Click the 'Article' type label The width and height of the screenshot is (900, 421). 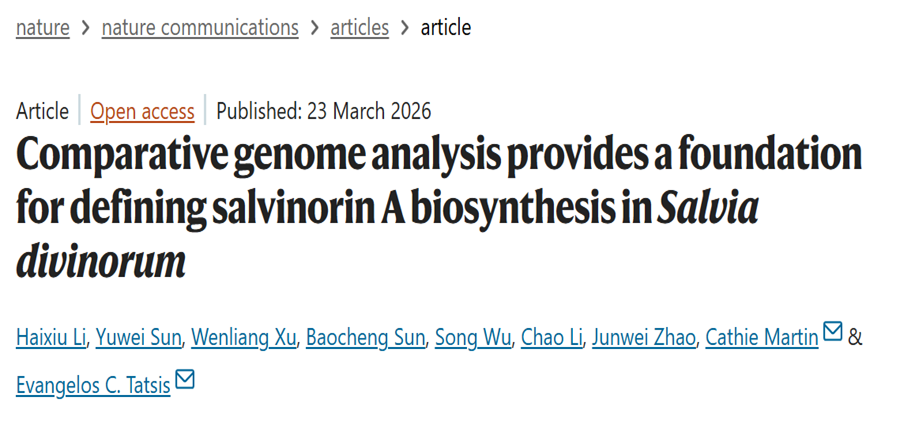tap(42, 111)
